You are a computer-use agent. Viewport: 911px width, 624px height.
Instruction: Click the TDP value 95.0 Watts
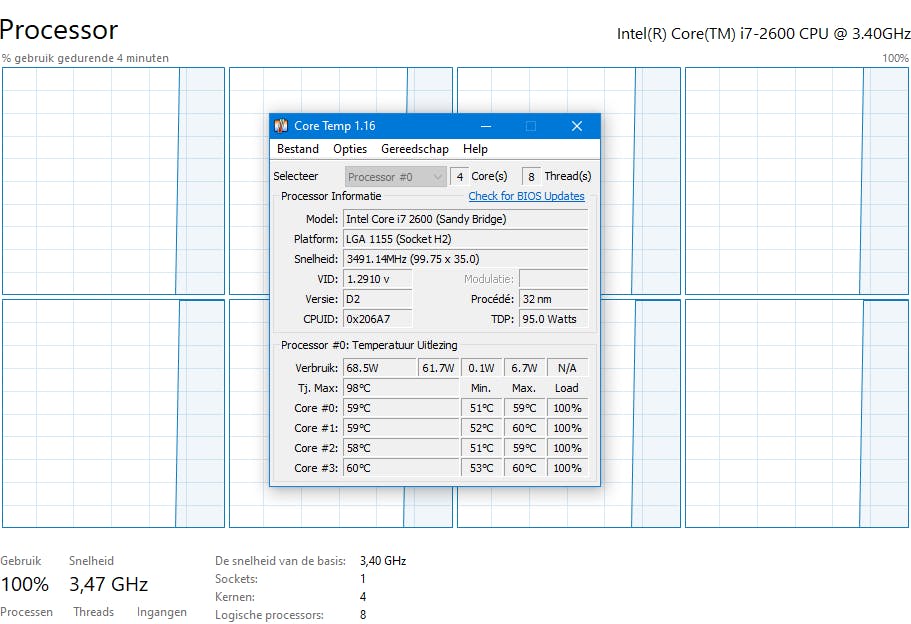[x=554, y=319]
